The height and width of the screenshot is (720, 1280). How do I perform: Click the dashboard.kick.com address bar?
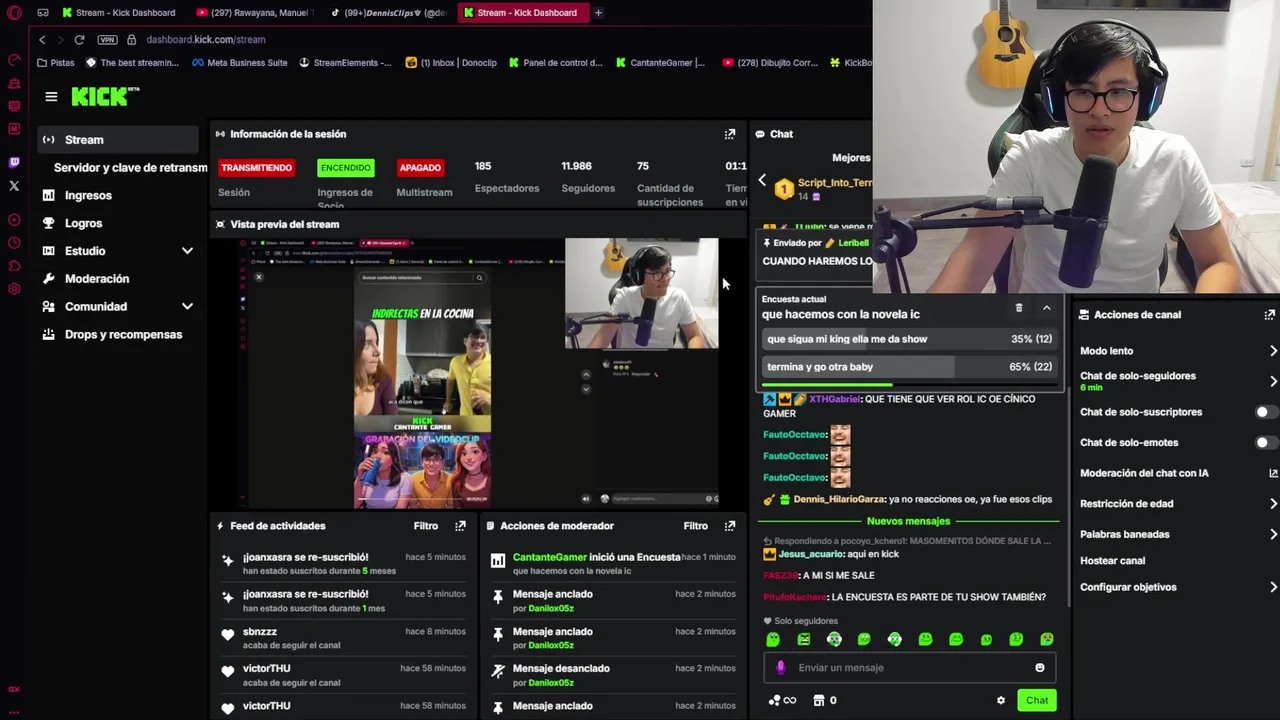click(205, 40)
